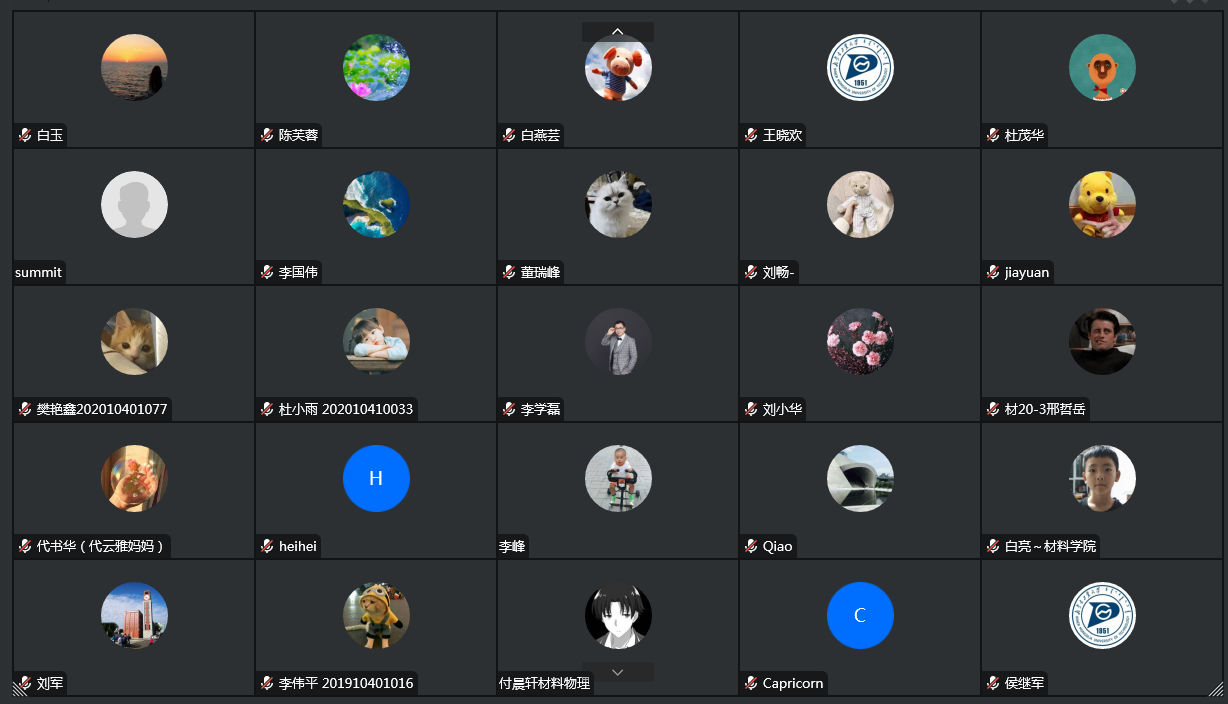
Task: Click the muted mic icon for Qiao
Action: [751, 546]
